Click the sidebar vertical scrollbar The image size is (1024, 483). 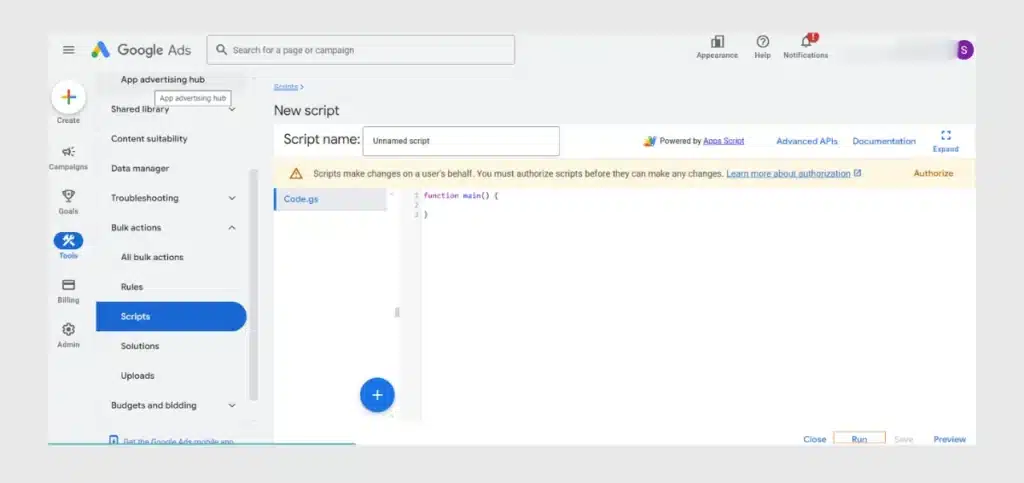pyautogui.click(x=254, y=285)
